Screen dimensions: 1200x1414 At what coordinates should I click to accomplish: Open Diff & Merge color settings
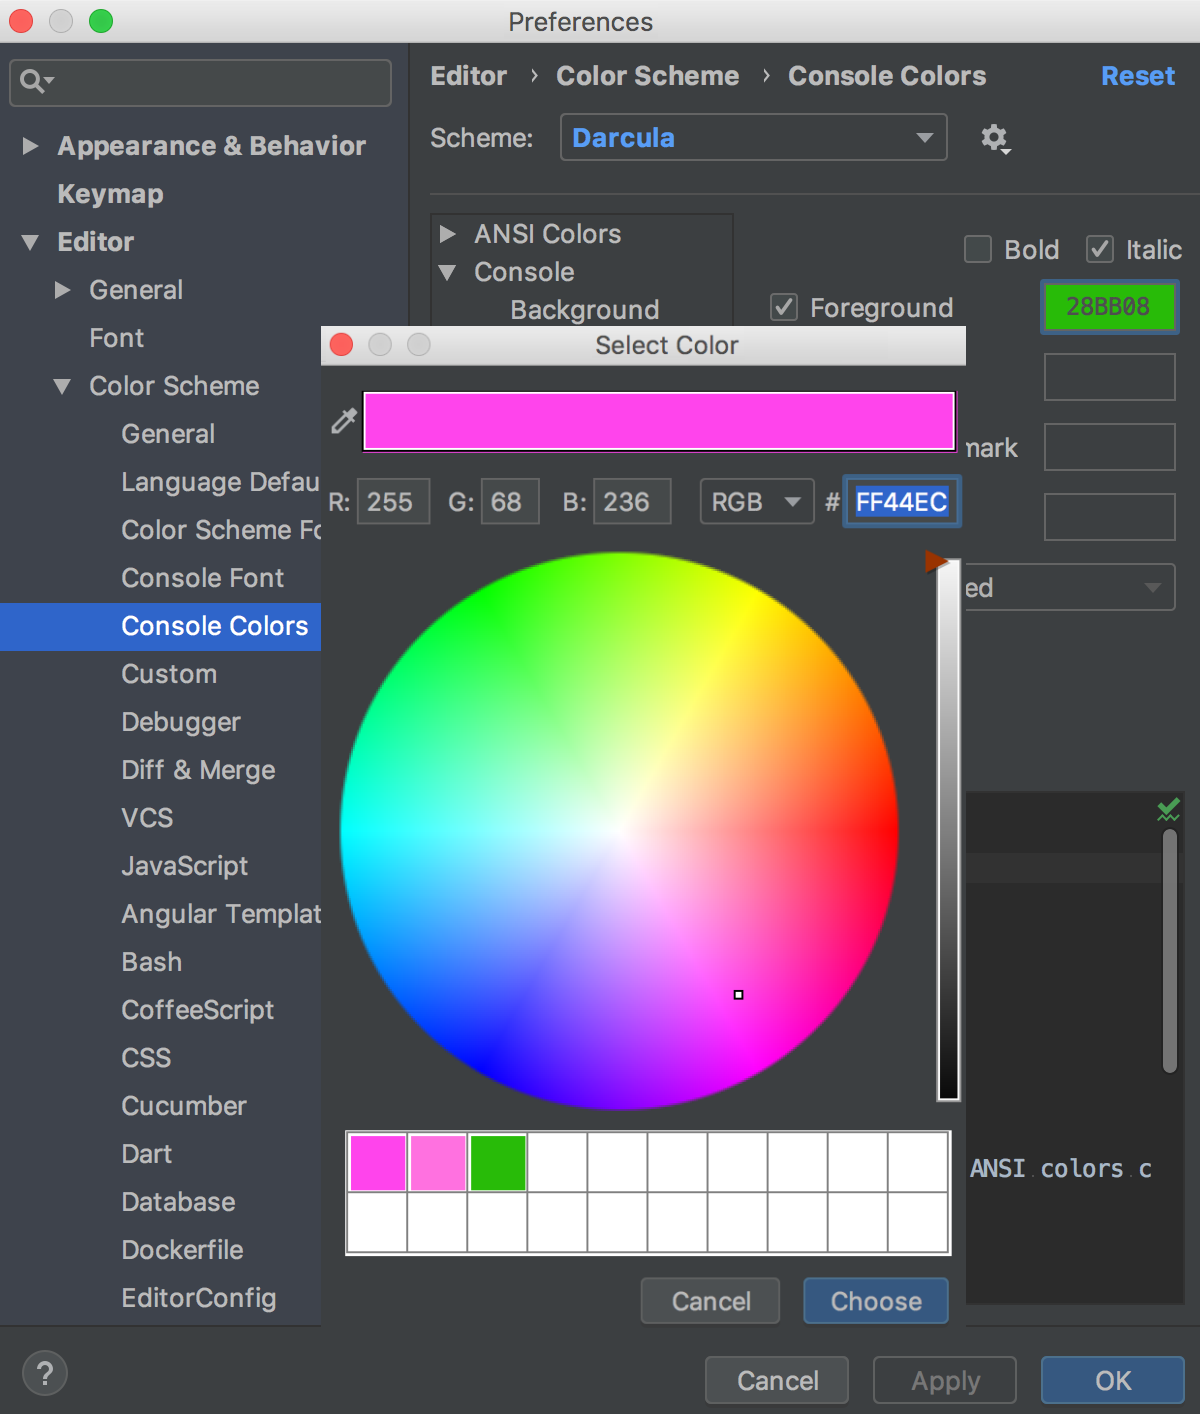(198, 770)
